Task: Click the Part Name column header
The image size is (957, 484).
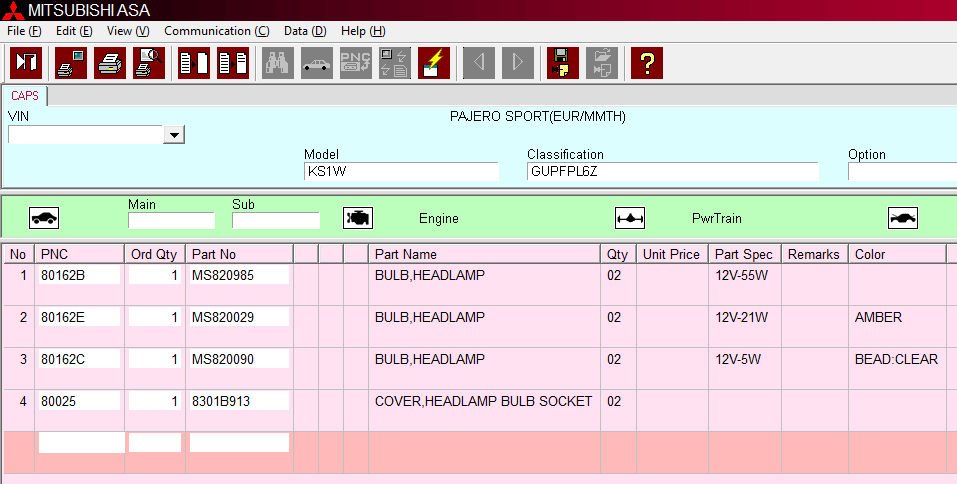Action: [x=485, y=255]
